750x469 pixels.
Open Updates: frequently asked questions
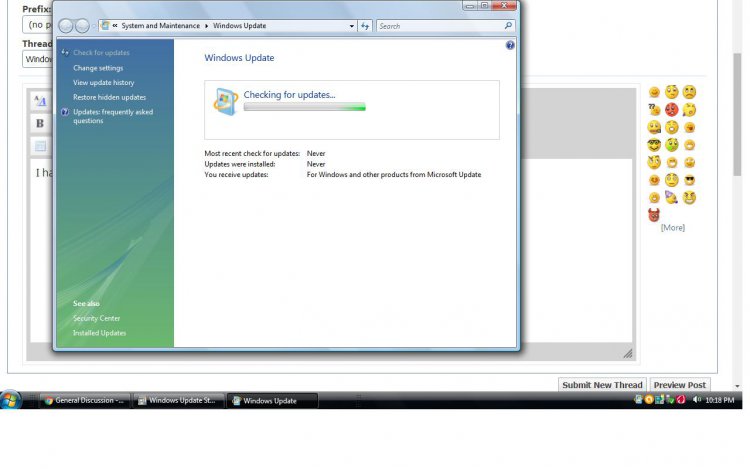(113, 116)
